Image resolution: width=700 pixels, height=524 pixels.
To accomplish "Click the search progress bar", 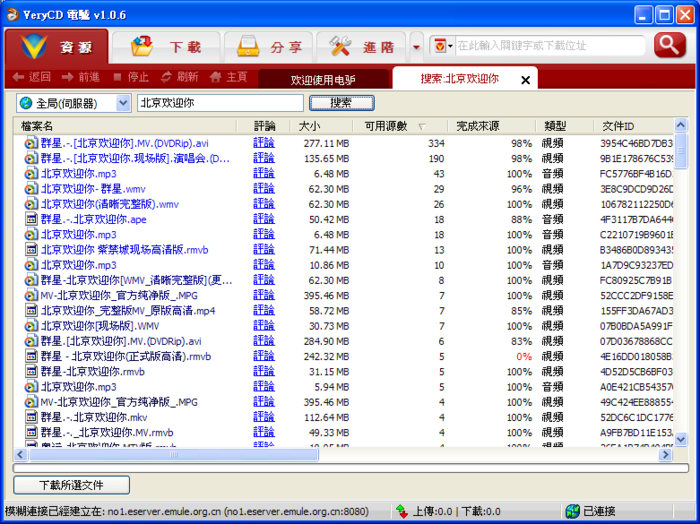I will pos(351,468).
